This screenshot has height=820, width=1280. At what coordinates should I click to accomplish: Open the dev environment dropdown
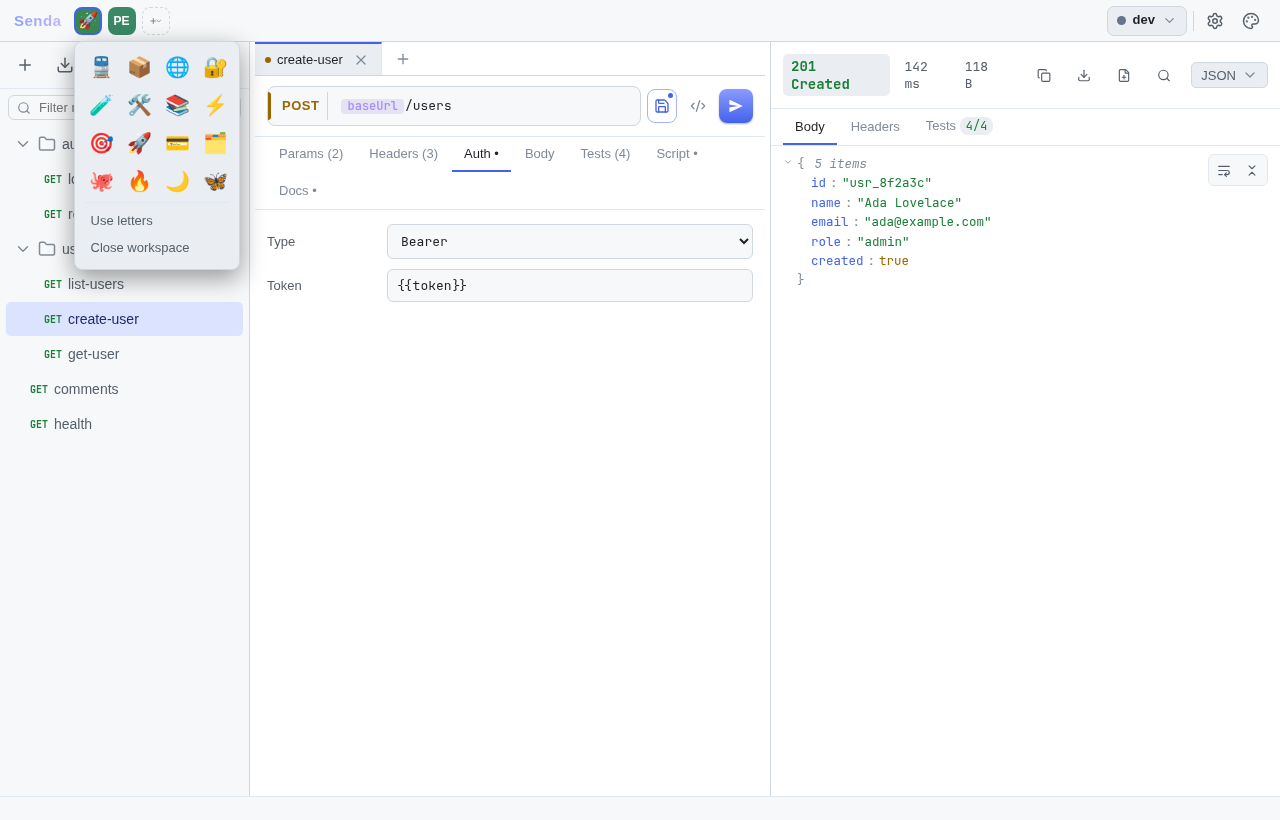pos(1147,21)
